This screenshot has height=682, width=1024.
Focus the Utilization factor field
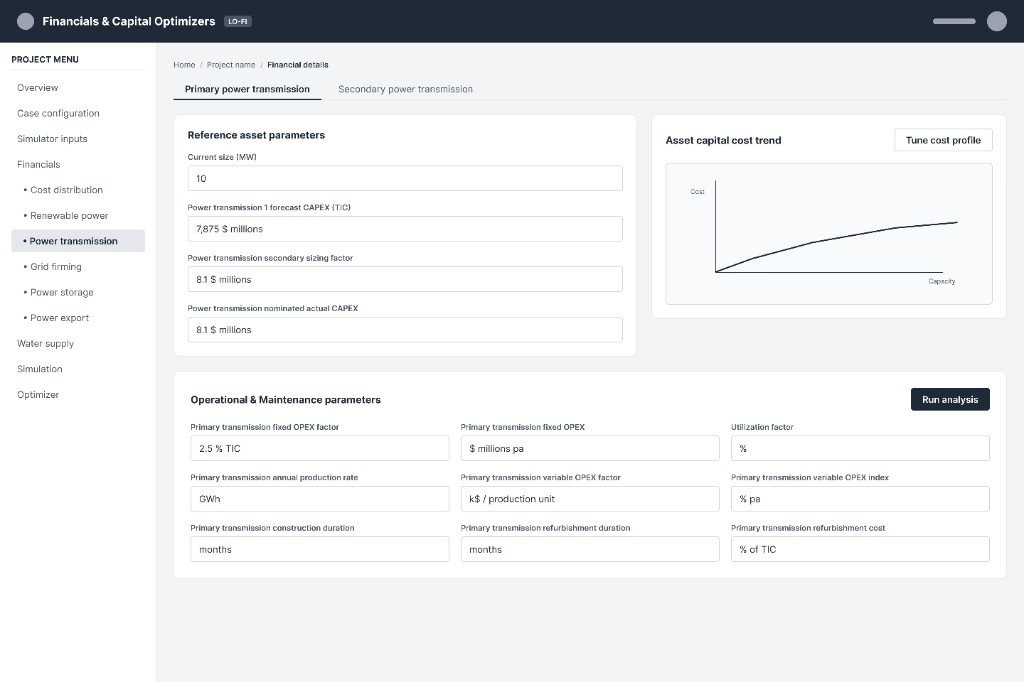tap(860, 449)
